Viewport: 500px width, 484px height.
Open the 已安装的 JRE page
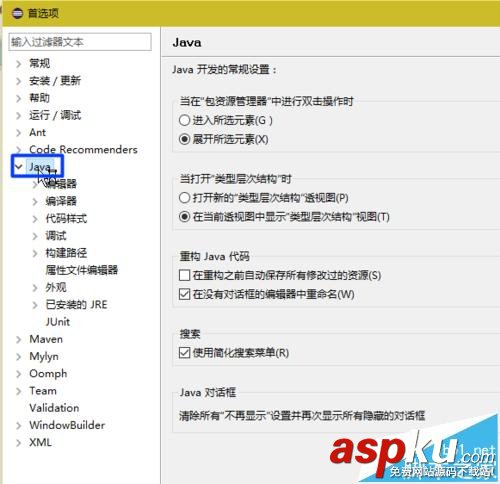(76, 305)
